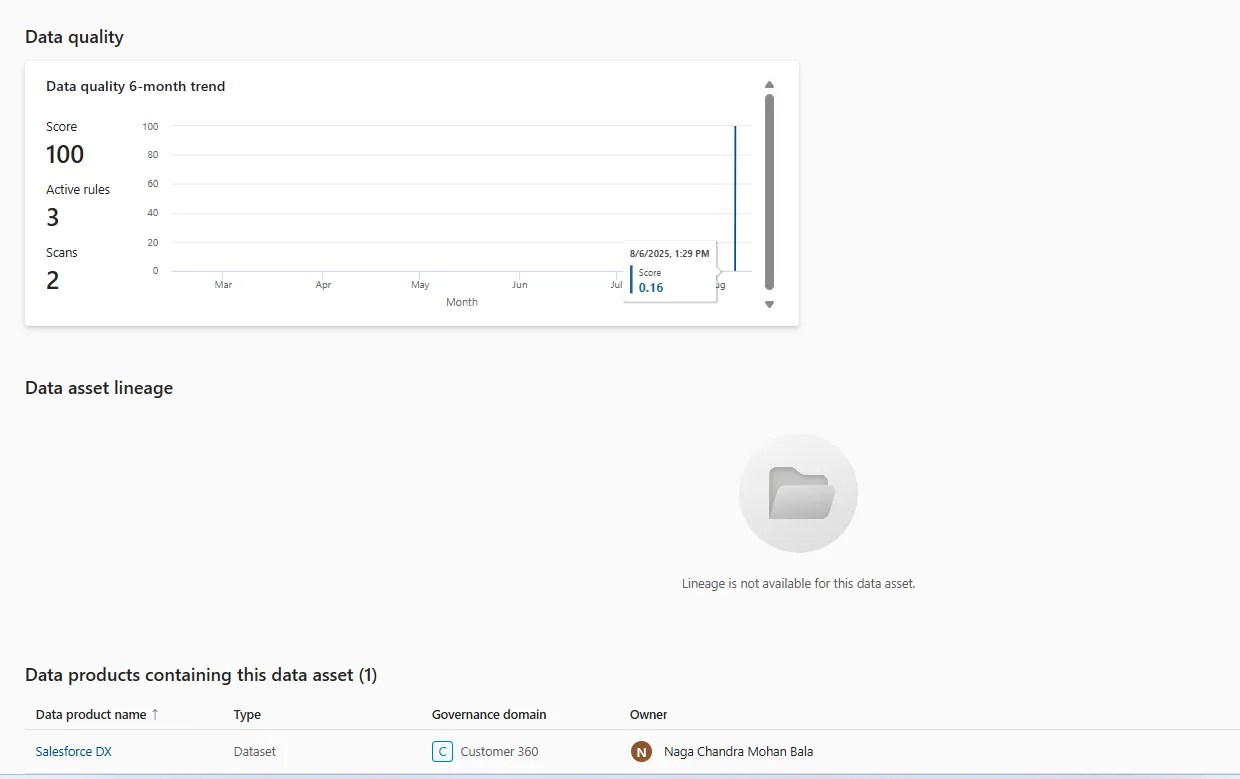Click the scroll up arrow in the trend card
Viewport: 1240px width, 779px height.
pyautogui.click(x=769, y=85)
